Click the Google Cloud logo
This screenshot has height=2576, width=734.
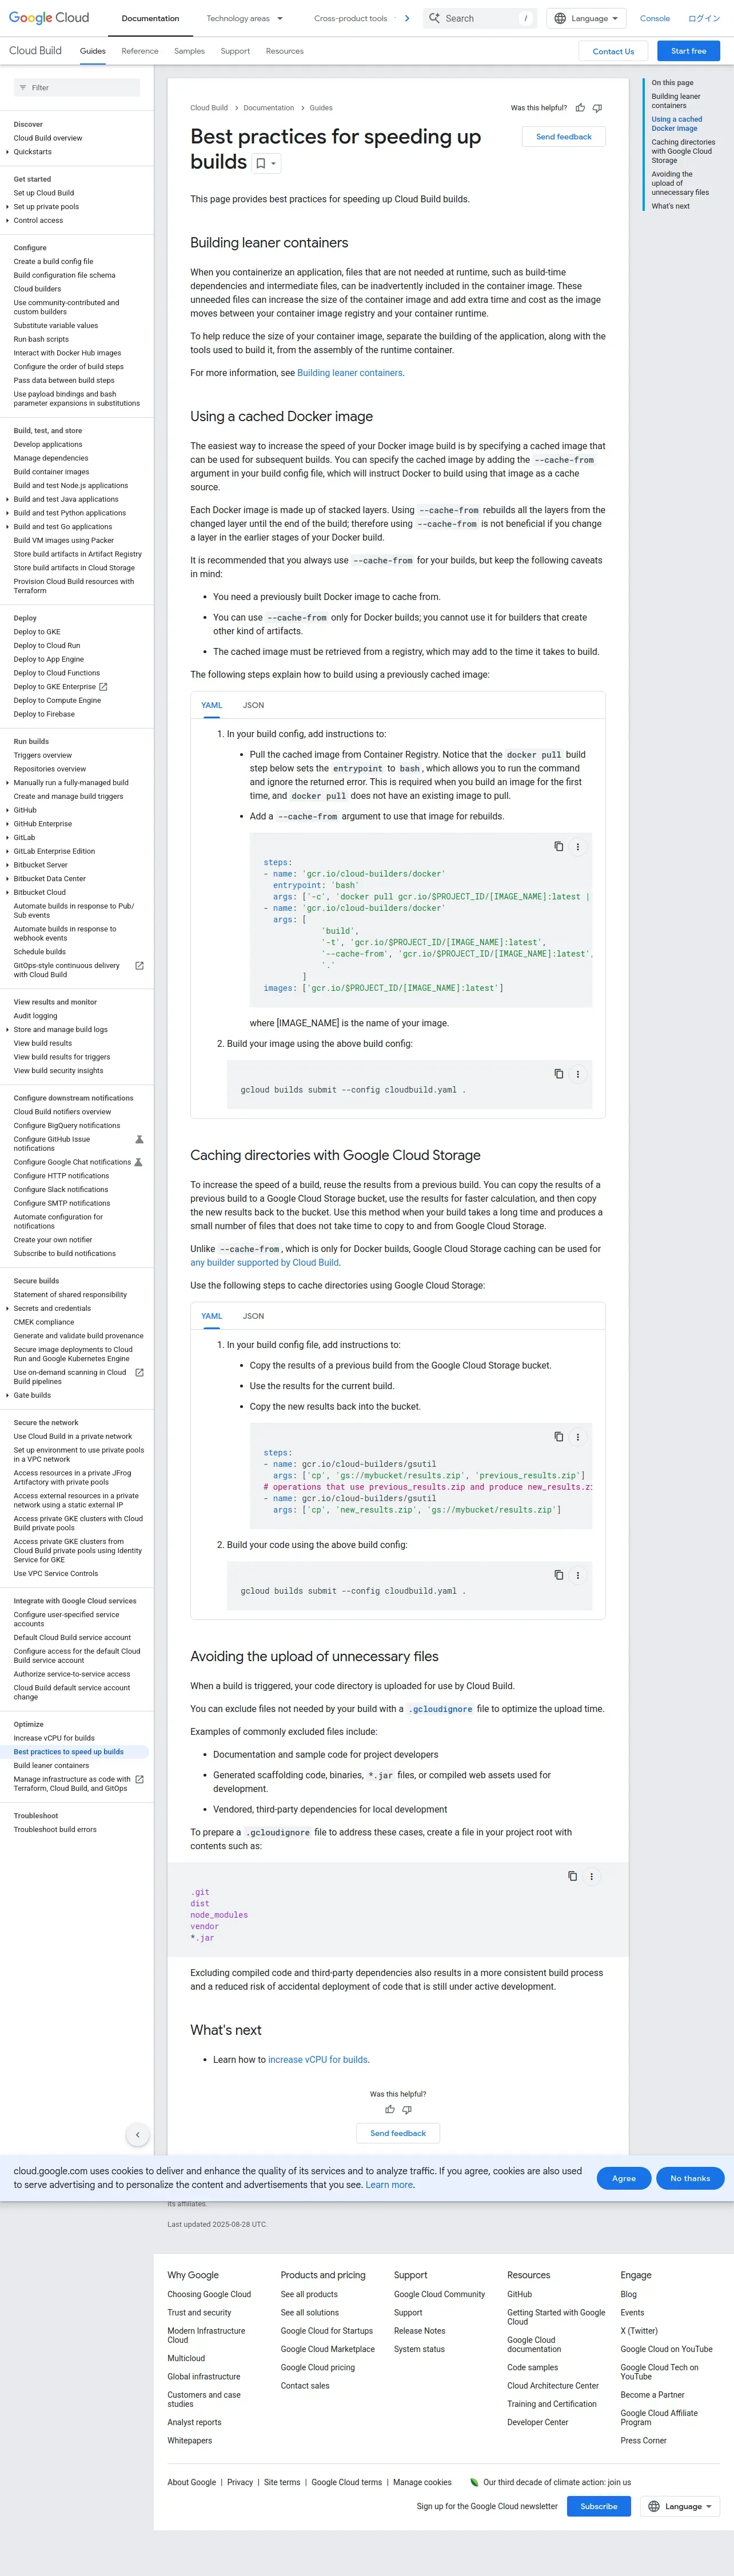(x=49, y=18)
